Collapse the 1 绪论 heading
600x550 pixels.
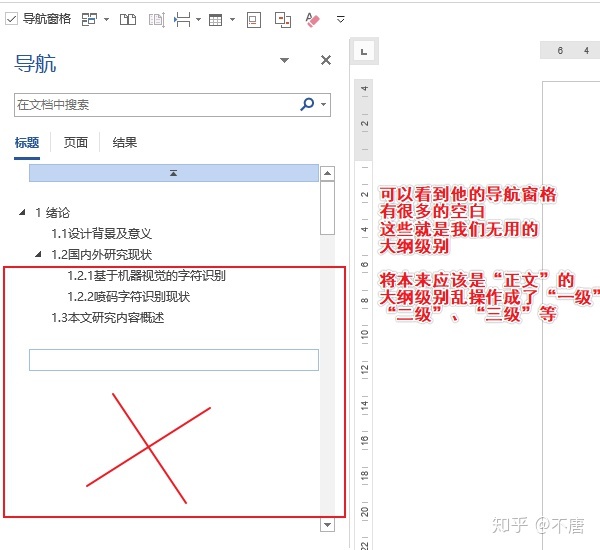point(22,212)
